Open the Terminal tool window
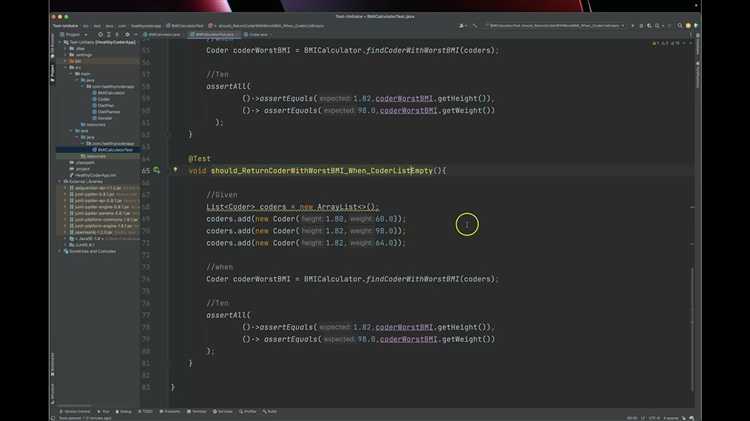This screenshot has width=750, height=421. click(x=197, y=411)
